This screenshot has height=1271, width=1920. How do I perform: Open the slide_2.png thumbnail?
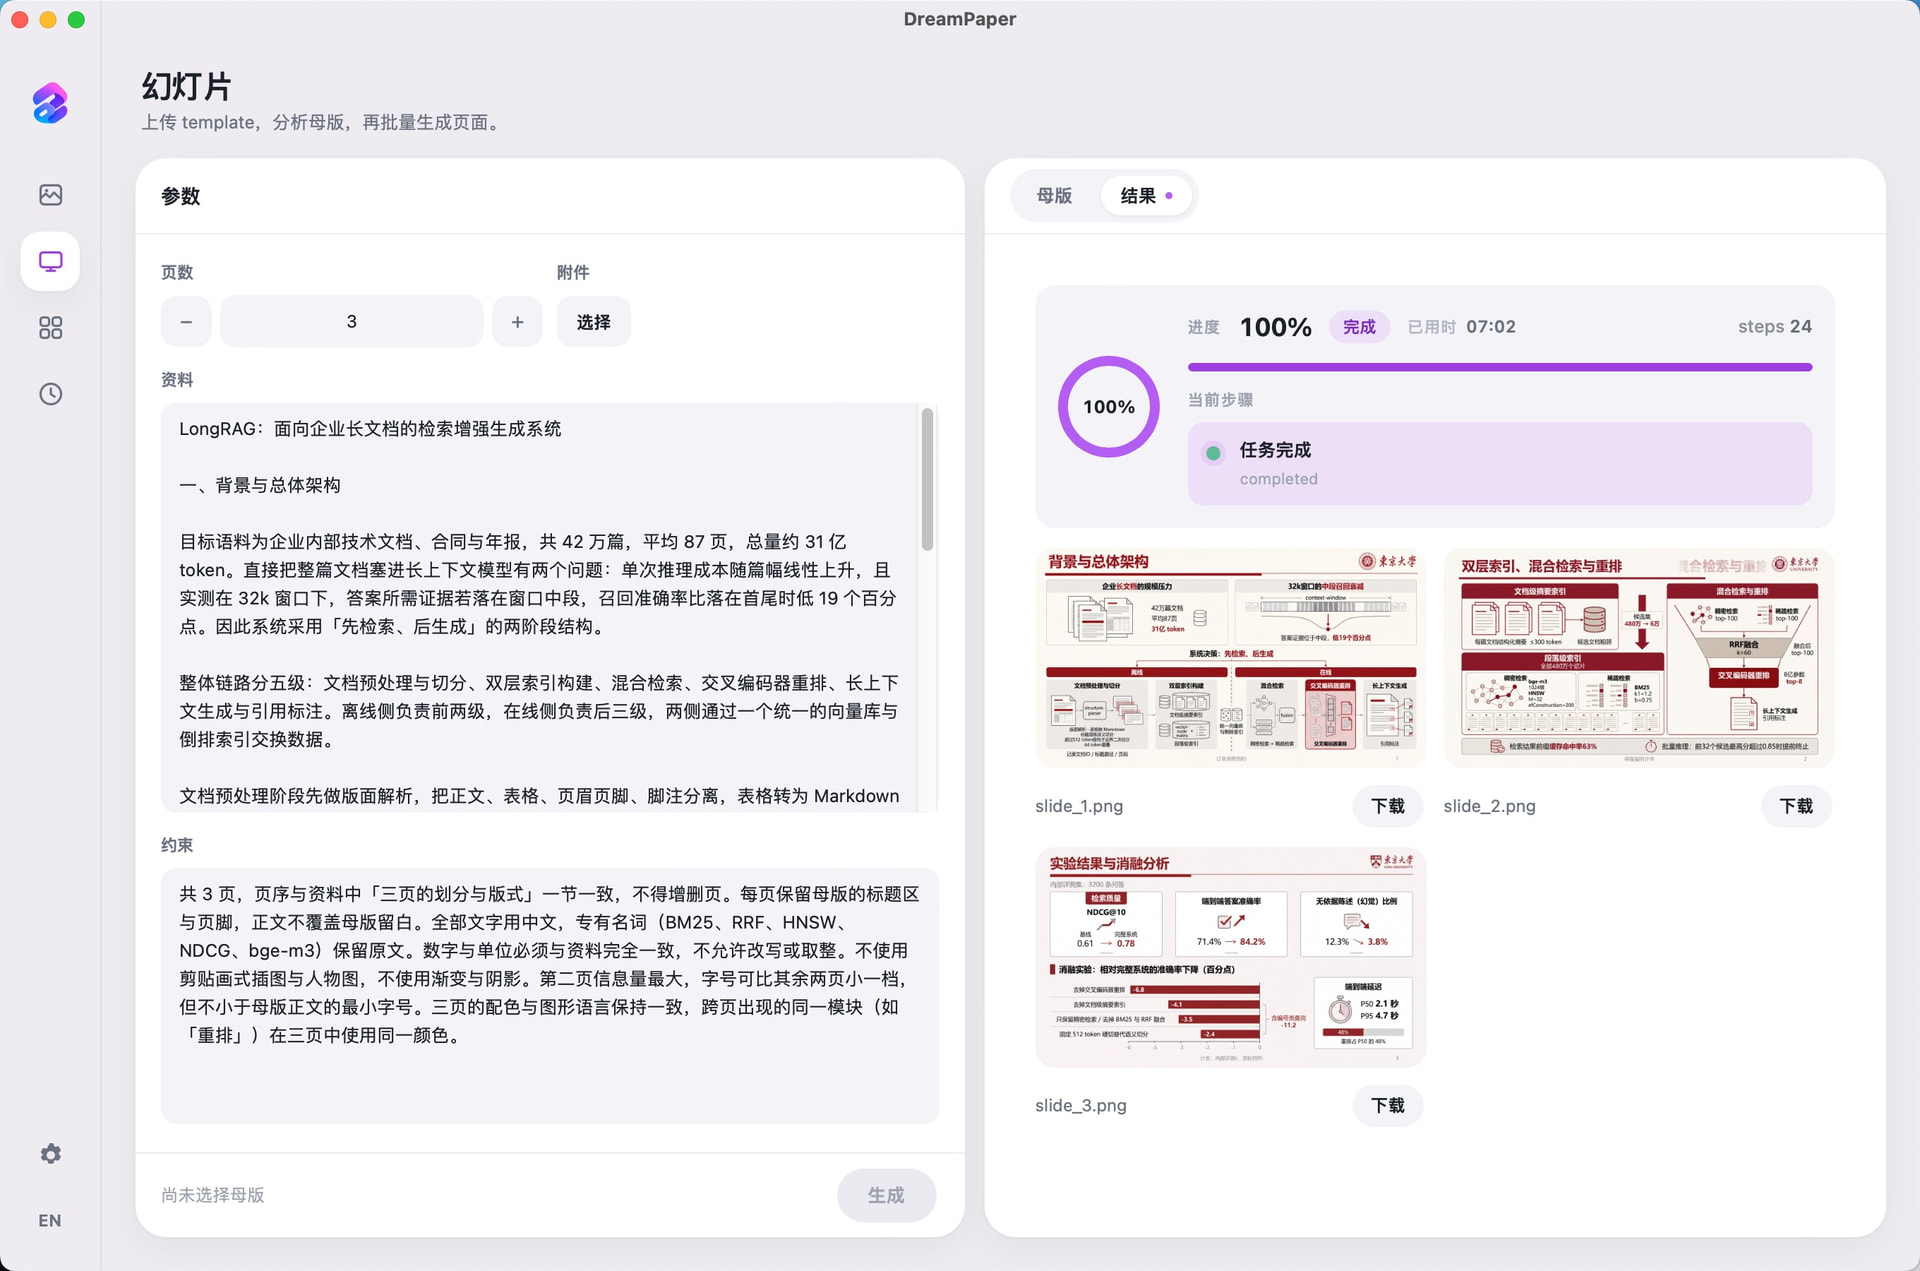(x=1639, y=657)
